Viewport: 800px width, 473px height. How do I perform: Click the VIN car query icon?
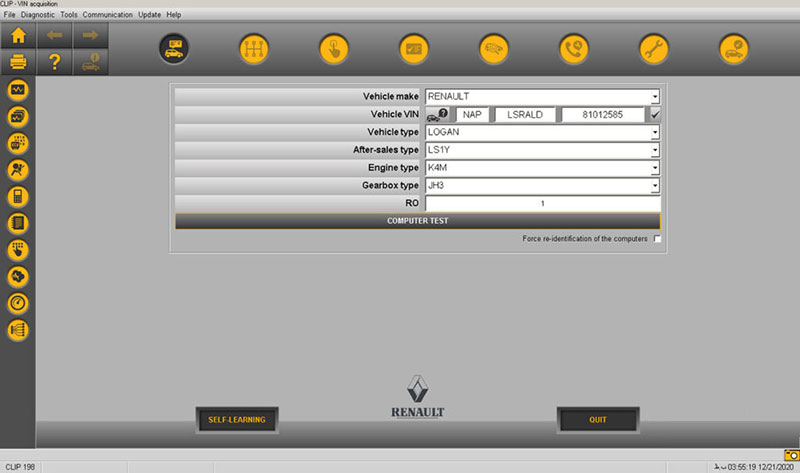tap(437, 114)
